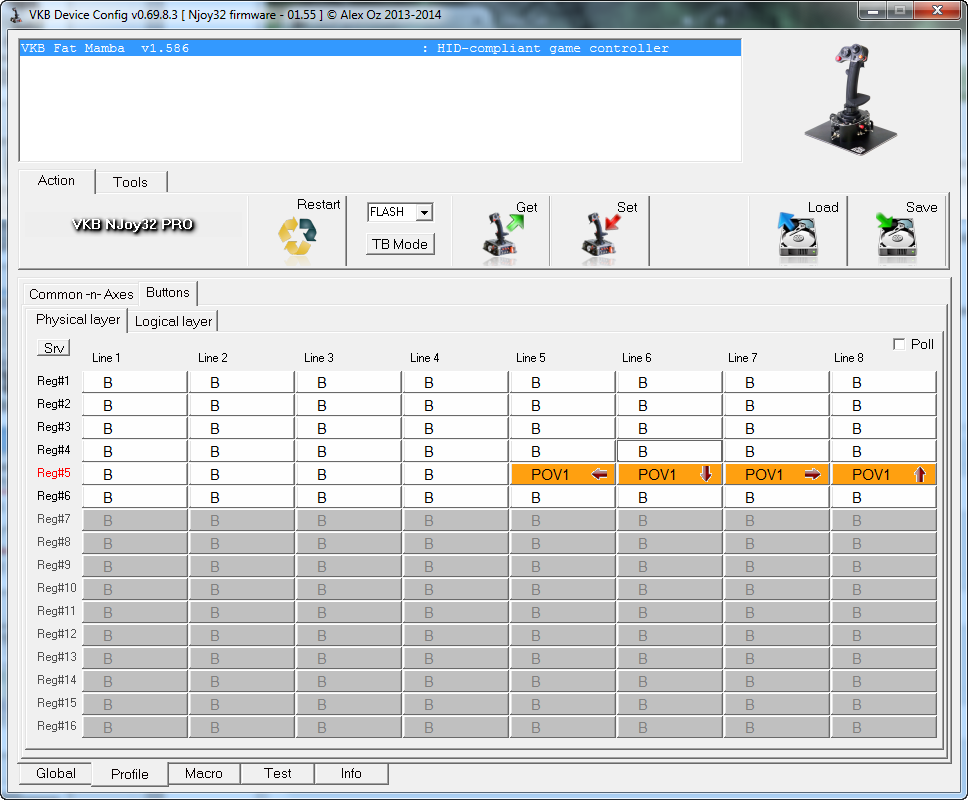Click the TB Mode button
This screenshot has width=968, height=800.
400,244
